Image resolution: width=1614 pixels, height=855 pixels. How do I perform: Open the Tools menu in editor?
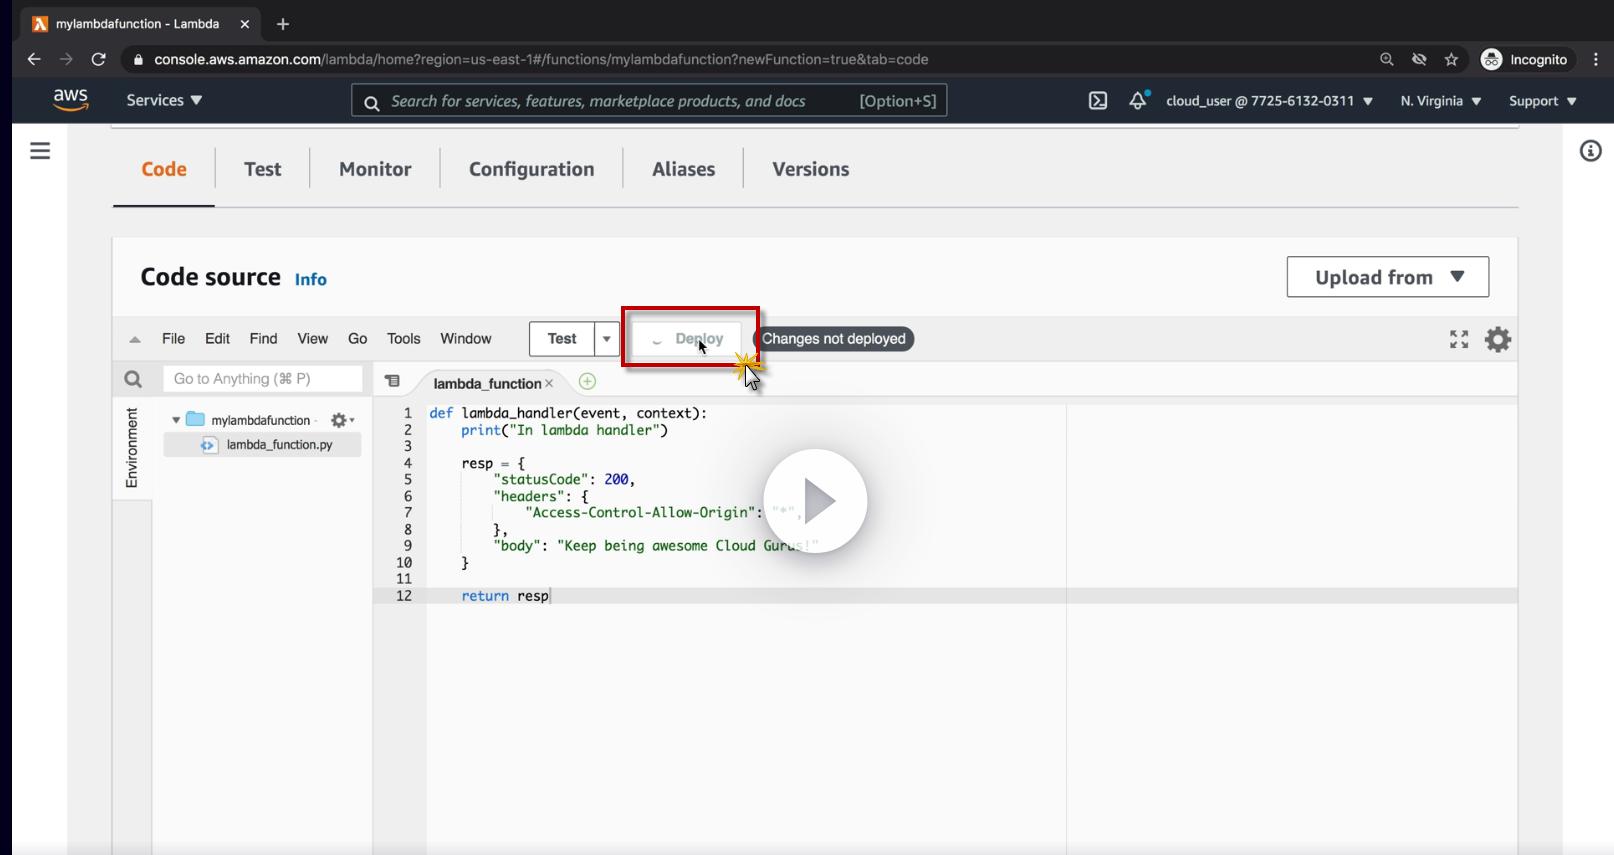point(403,339)
